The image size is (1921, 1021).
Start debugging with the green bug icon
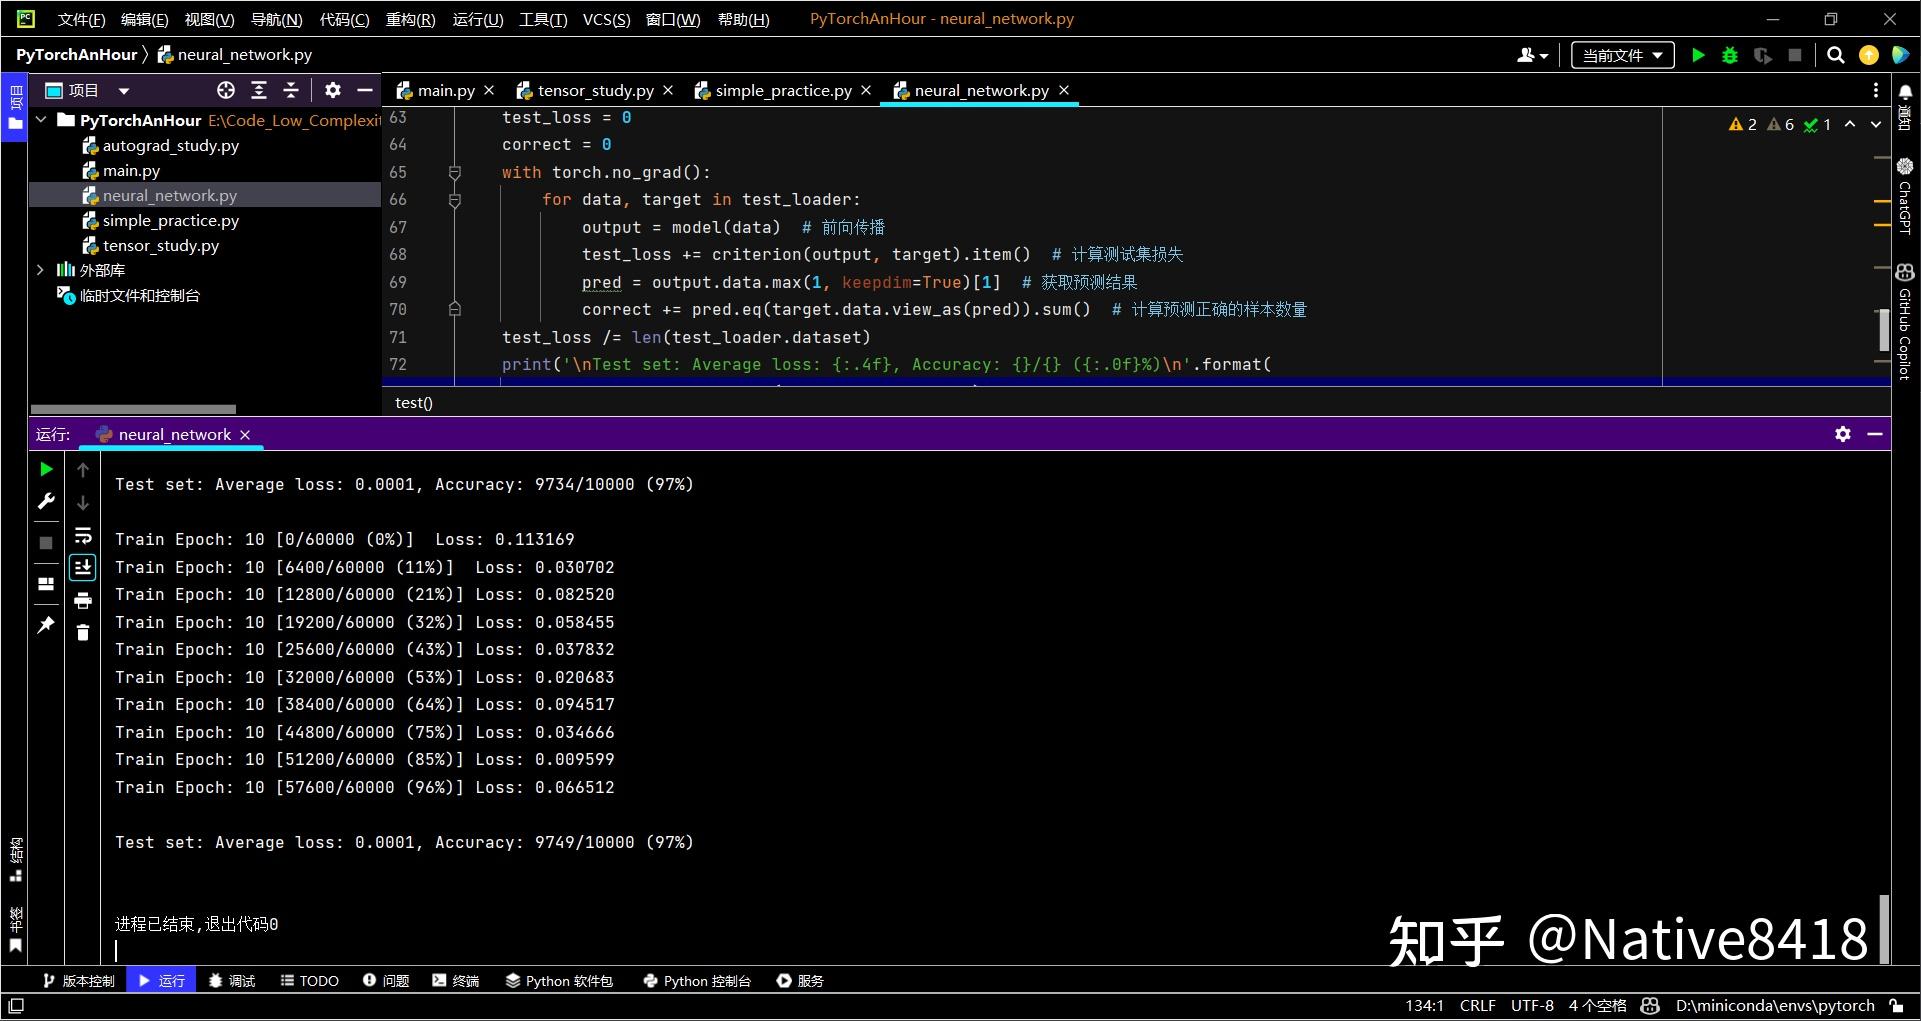[1729, 55]
